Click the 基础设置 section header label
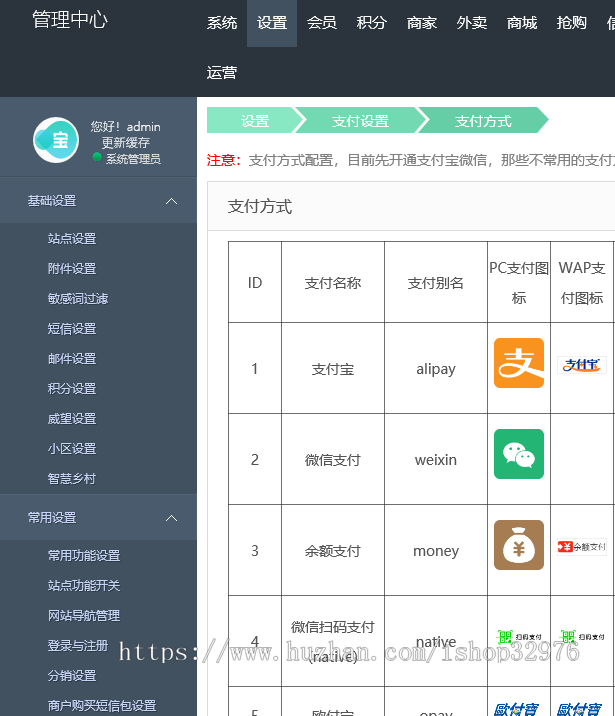The image size is (615, 716). click(x=52, y=201)
